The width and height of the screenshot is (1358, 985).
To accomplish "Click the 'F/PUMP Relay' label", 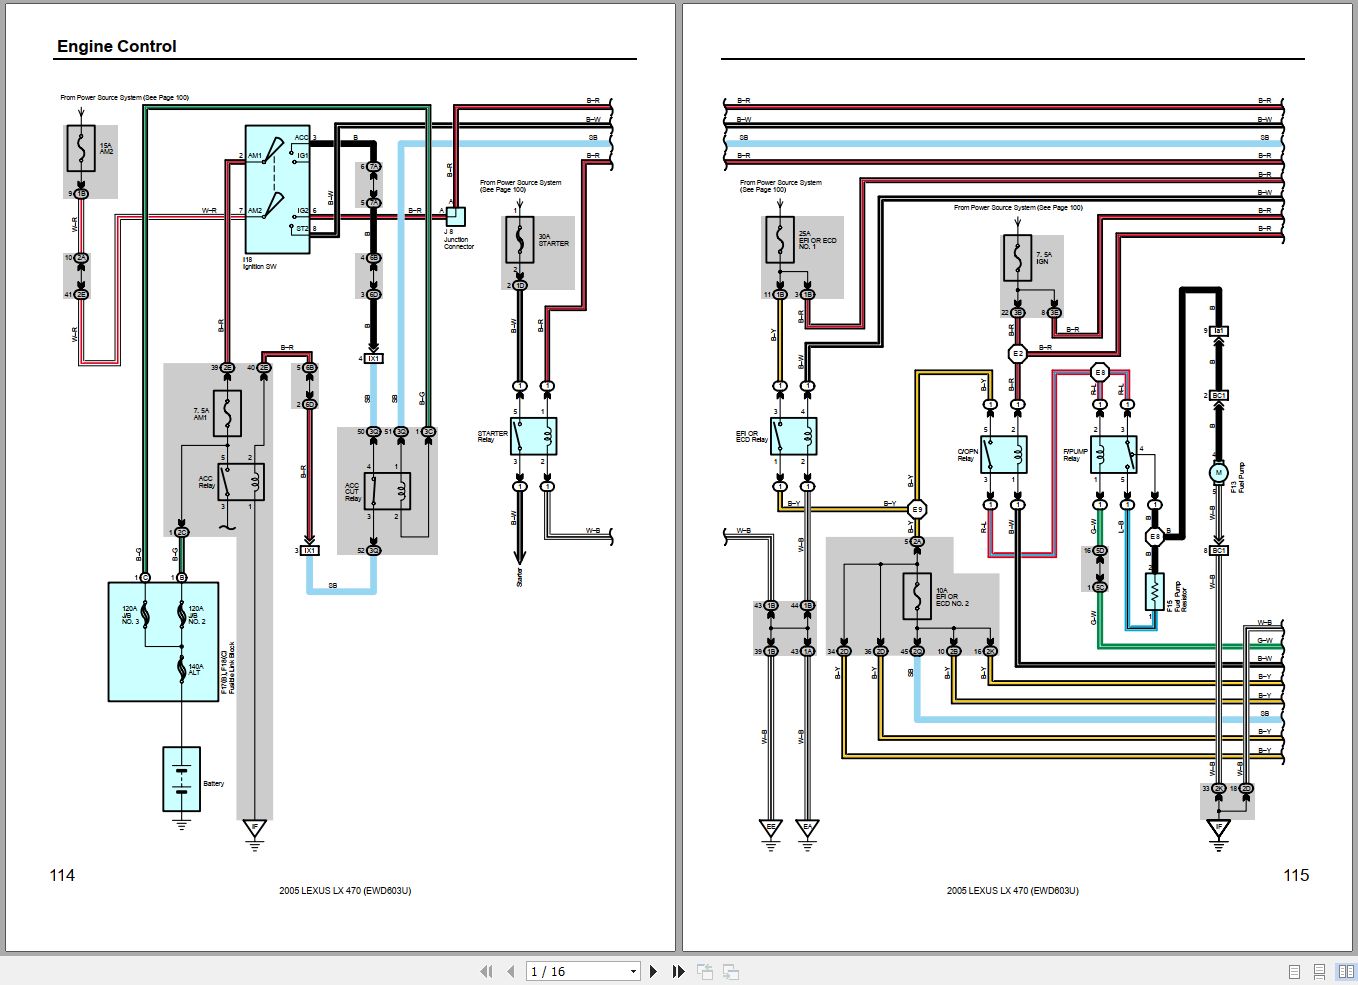I will click(x=1075, y=455).
